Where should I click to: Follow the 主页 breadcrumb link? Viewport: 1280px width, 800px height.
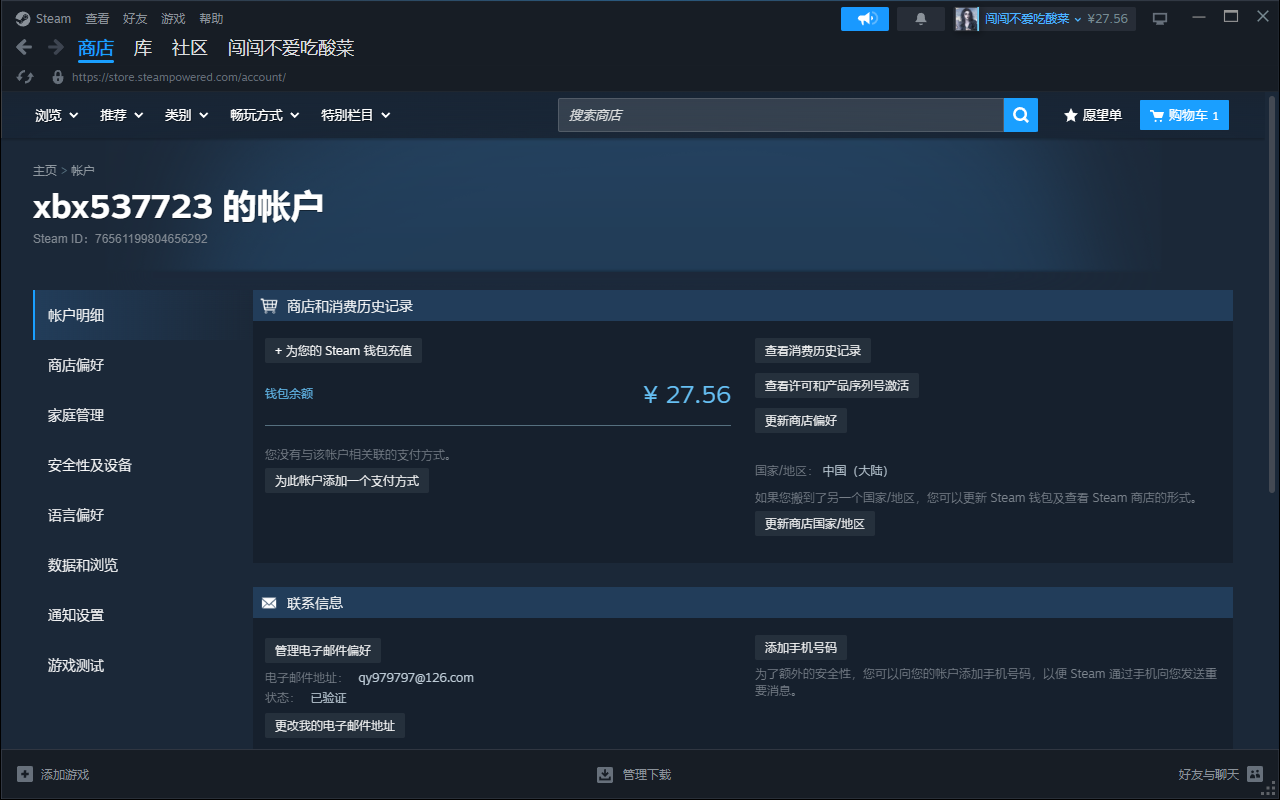(45, 171)
